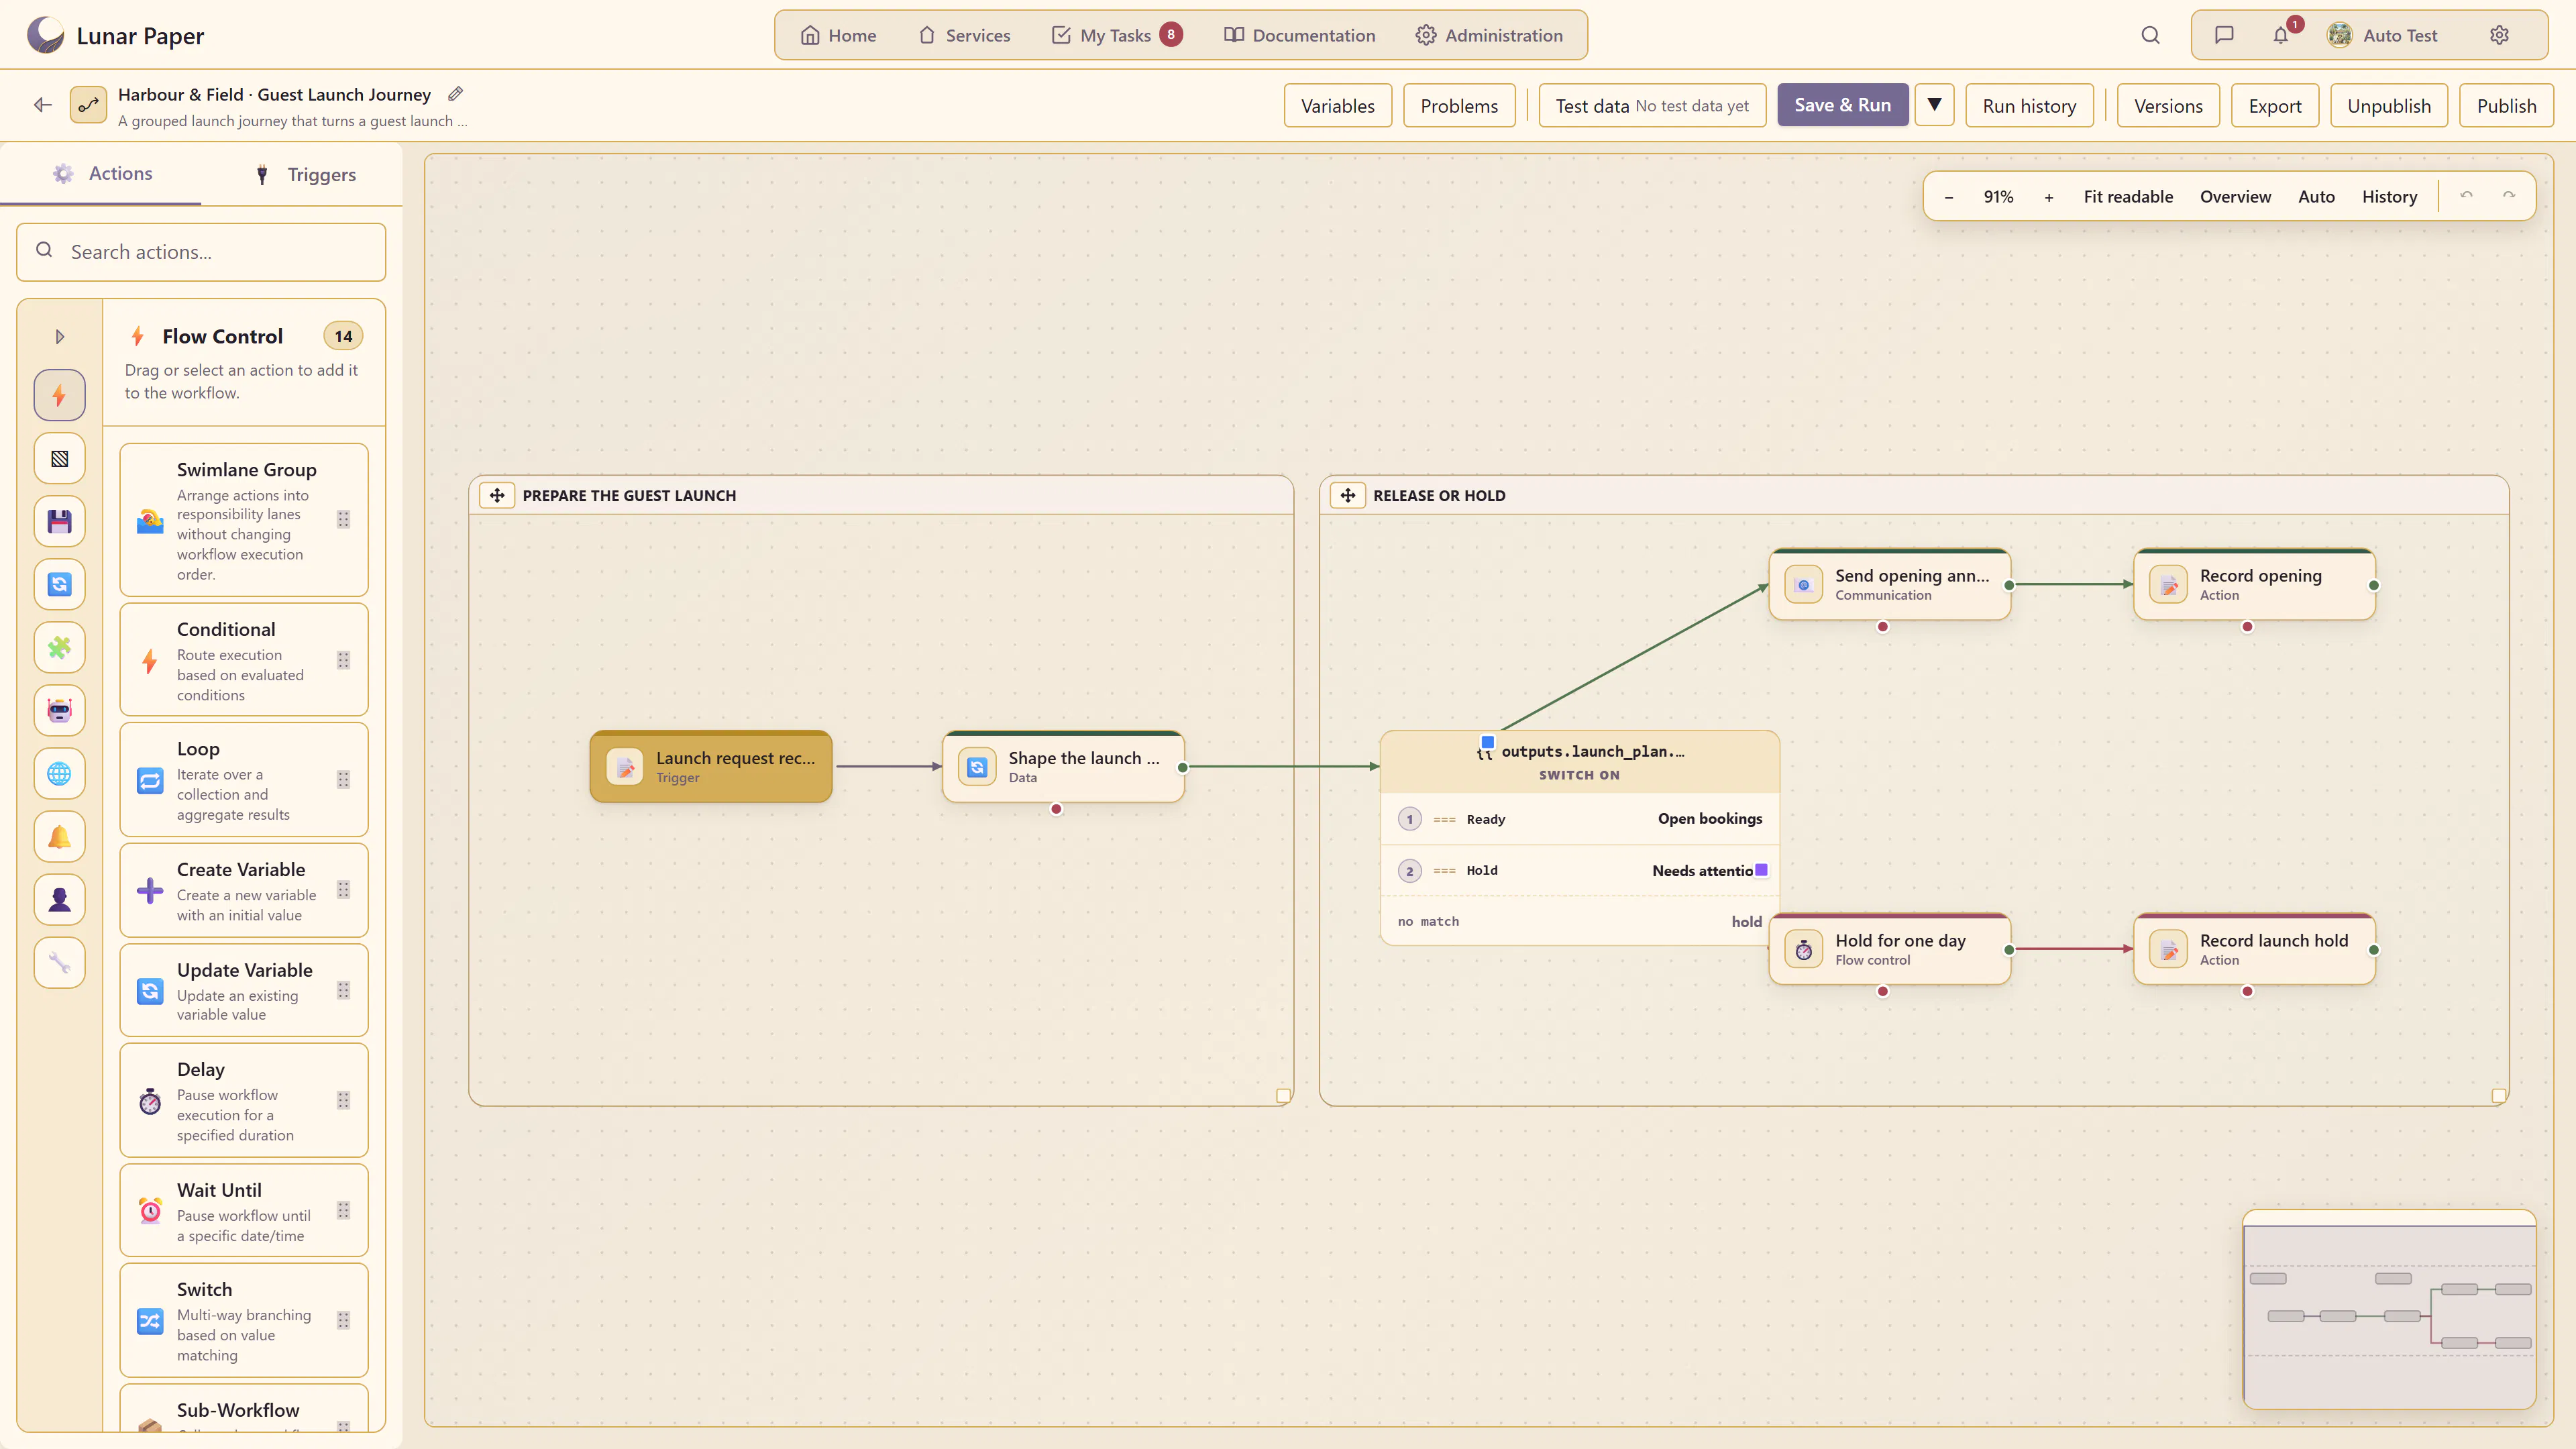Open Administration in the top navigation
Viewport: 2576px width, 1449px height.
pyautogui.click(x=1489, y=35)
